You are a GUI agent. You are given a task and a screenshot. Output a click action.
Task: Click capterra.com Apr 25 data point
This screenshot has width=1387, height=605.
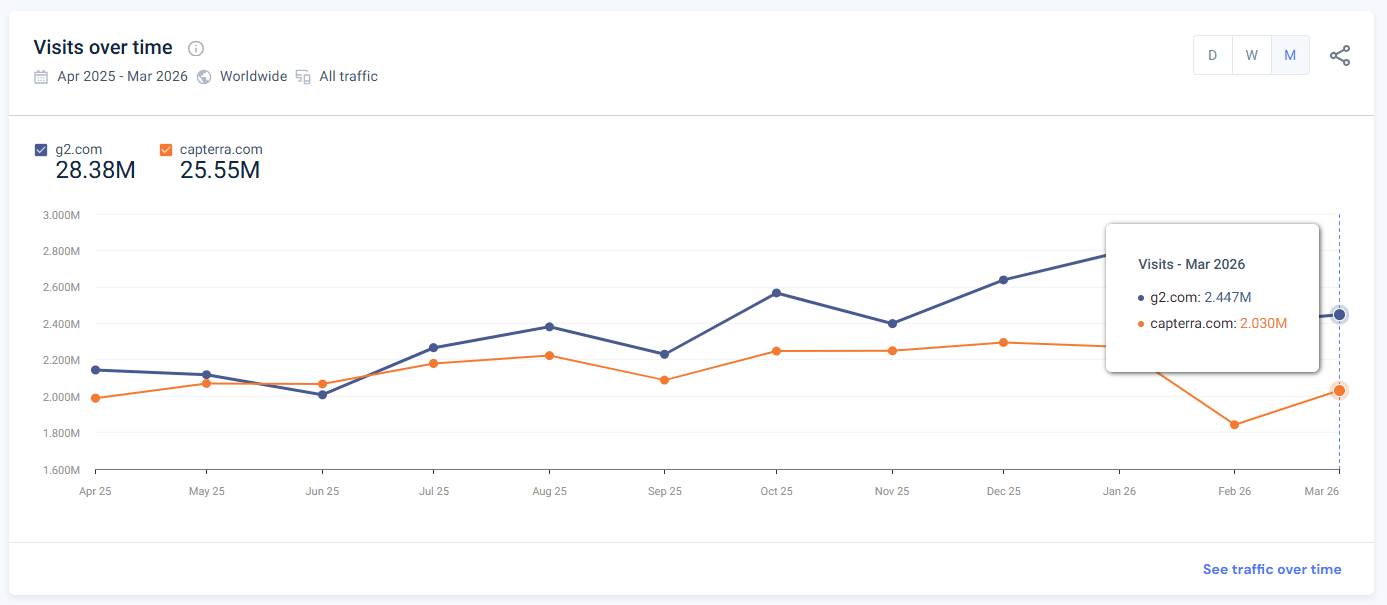point(95,398)
